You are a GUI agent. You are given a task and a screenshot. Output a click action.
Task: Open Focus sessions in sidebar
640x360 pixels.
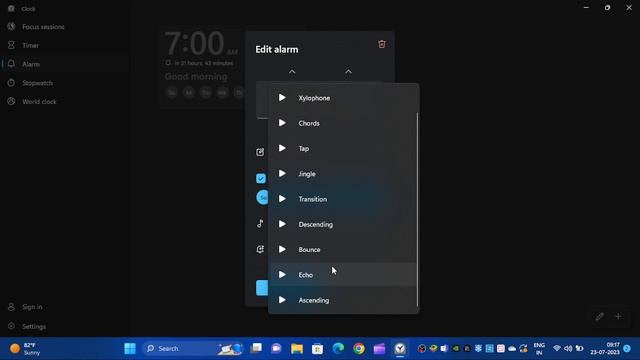click(65, 27)
